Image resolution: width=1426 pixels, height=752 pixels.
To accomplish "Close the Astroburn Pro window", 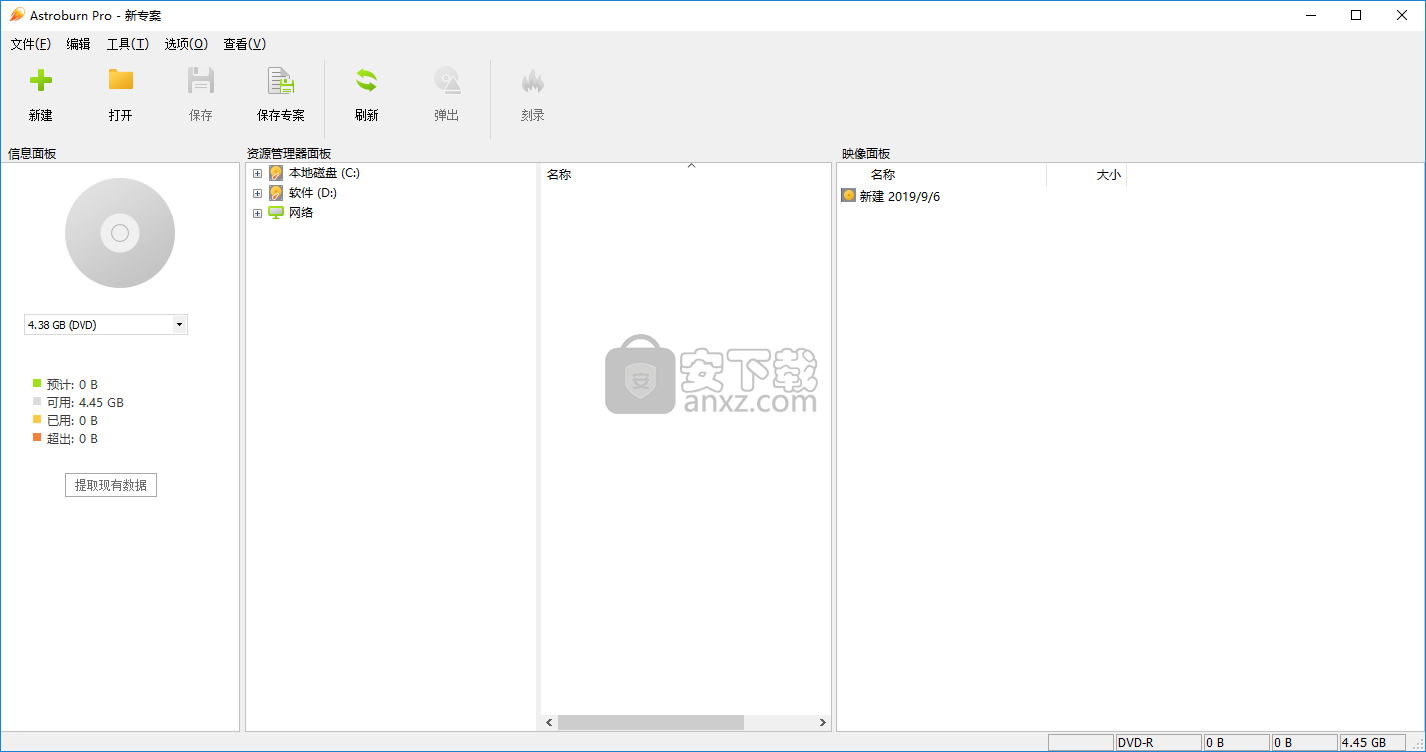I will pyautogui.click(x=1402, y=15).
